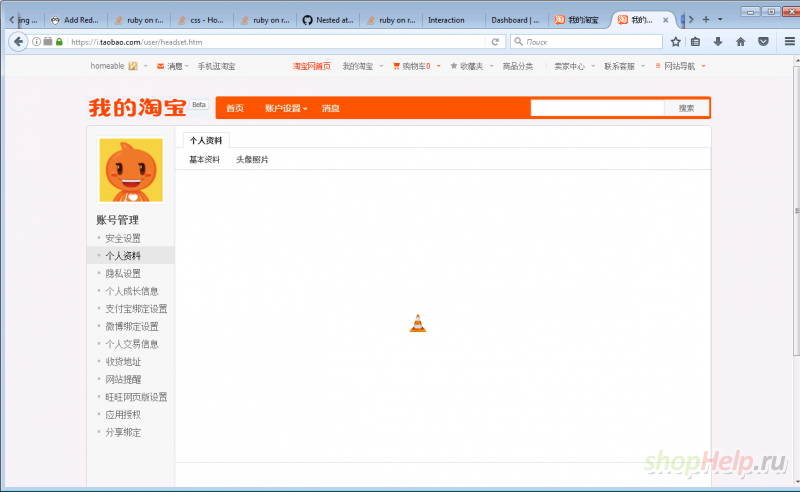Image resolution: width=800 pixels, height=492 pixels.
Task: Open 个人成长信息 in the sidebar
Action: (x=132, y=291)
